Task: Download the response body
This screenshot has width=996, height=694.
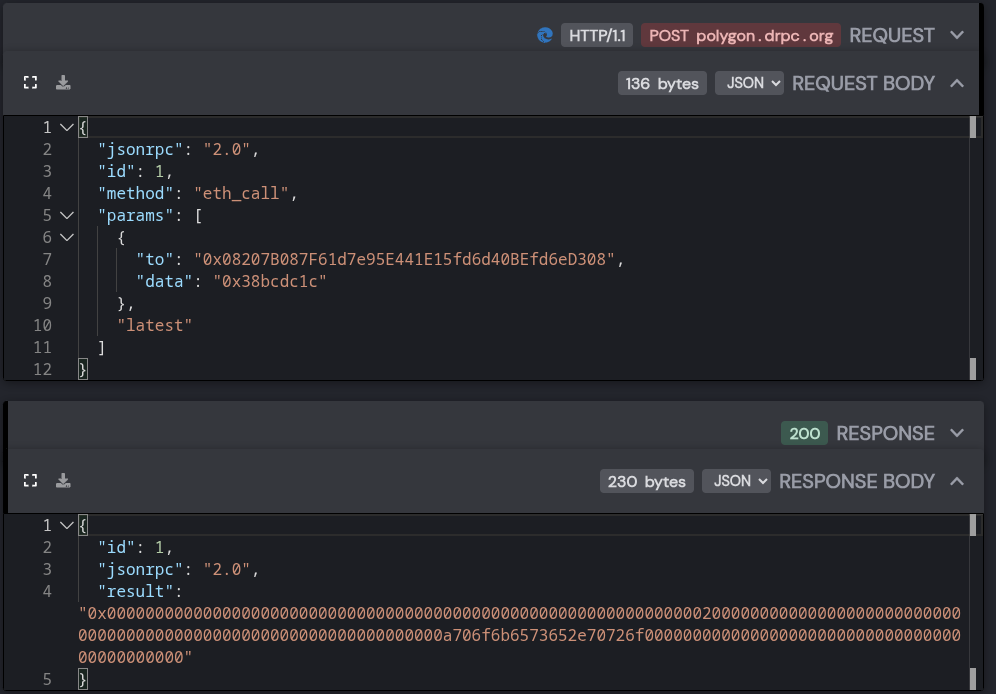Action: click(63, 481)
